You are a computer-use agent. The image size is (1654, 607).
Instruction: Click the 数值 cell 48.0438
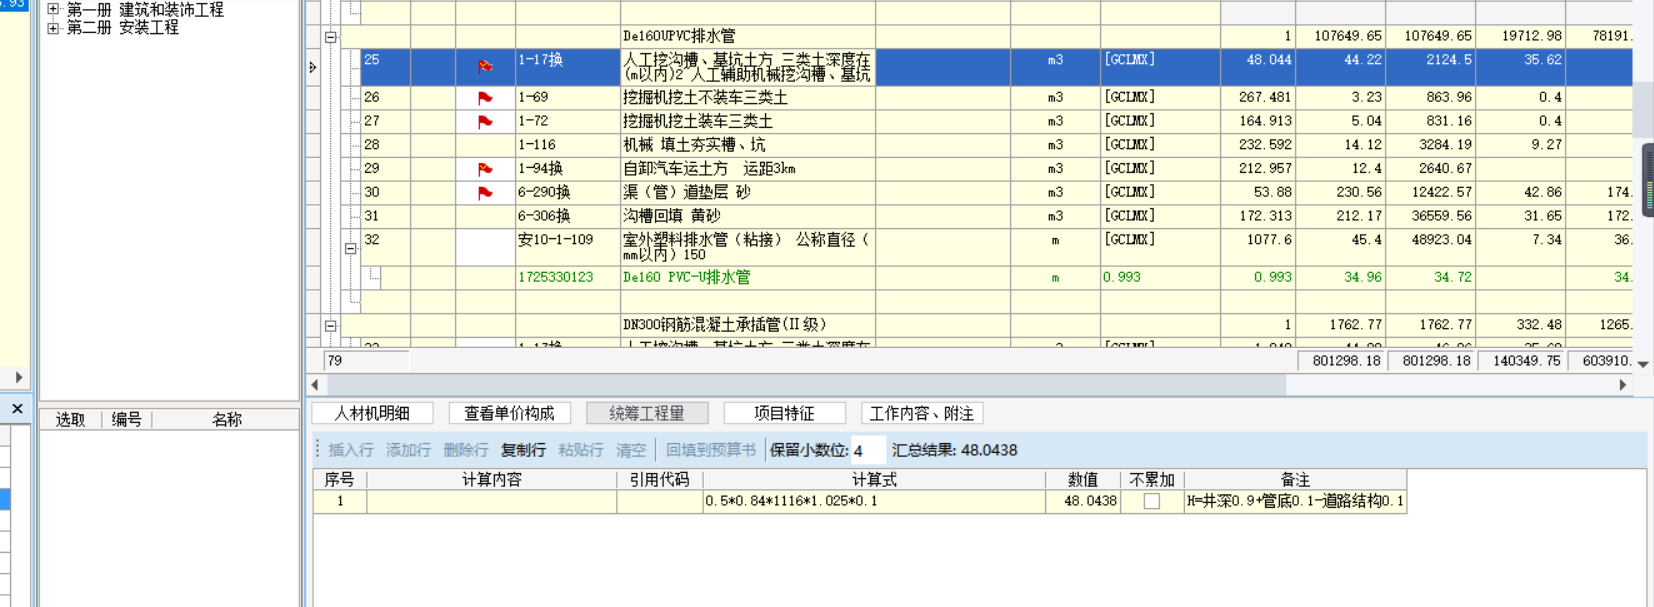pyautogui.click(x=1083, y=501)
